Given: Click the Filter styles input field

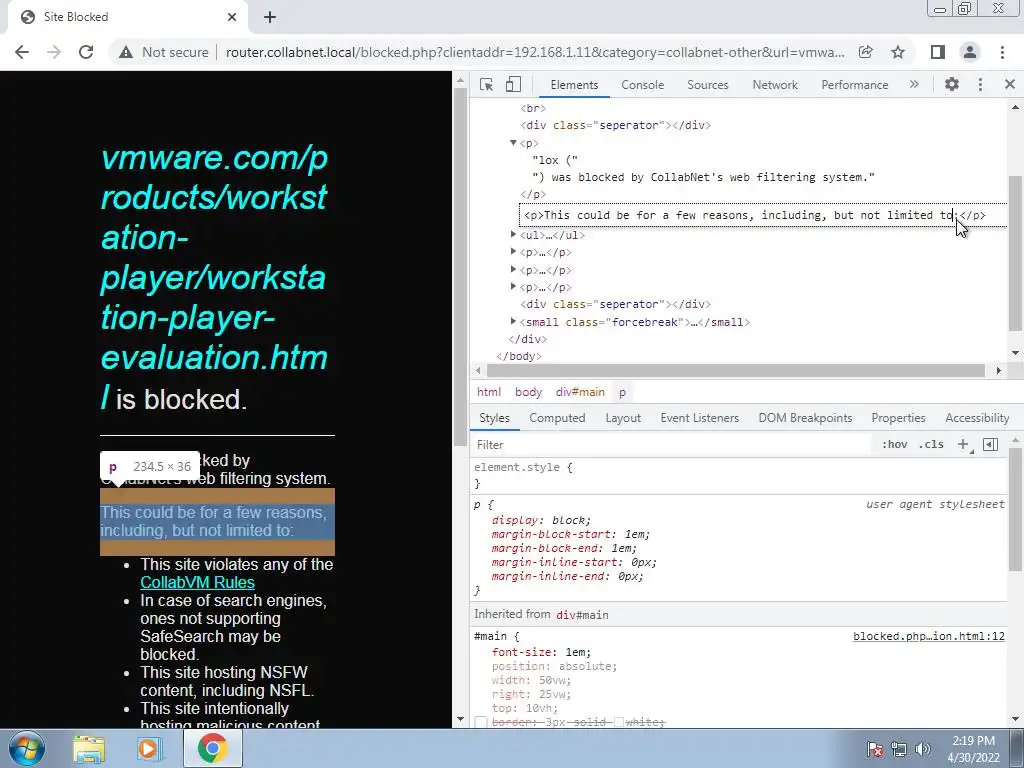Looking at the screenshot, I should pyautogui.click(x=673, y=445).
